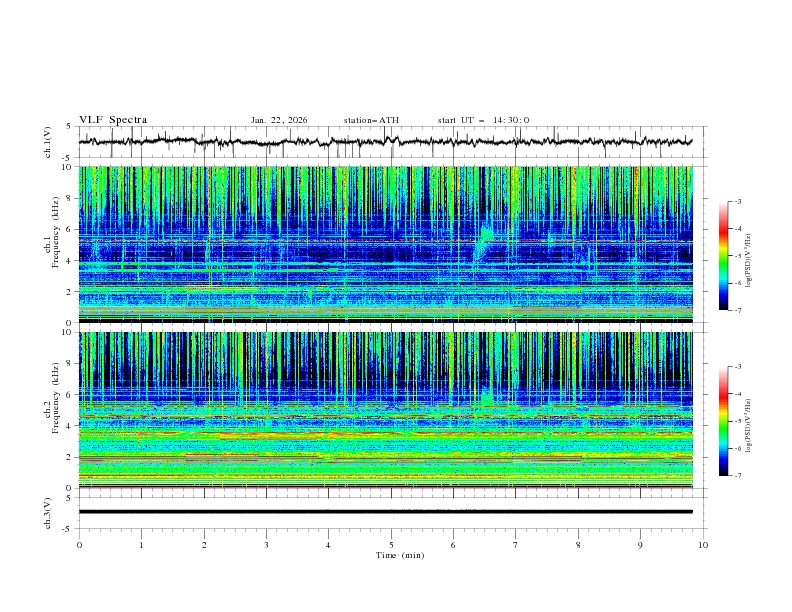
Task: Select the date text "Jan. 22, 2026"
Action: (x=279, y=120)
